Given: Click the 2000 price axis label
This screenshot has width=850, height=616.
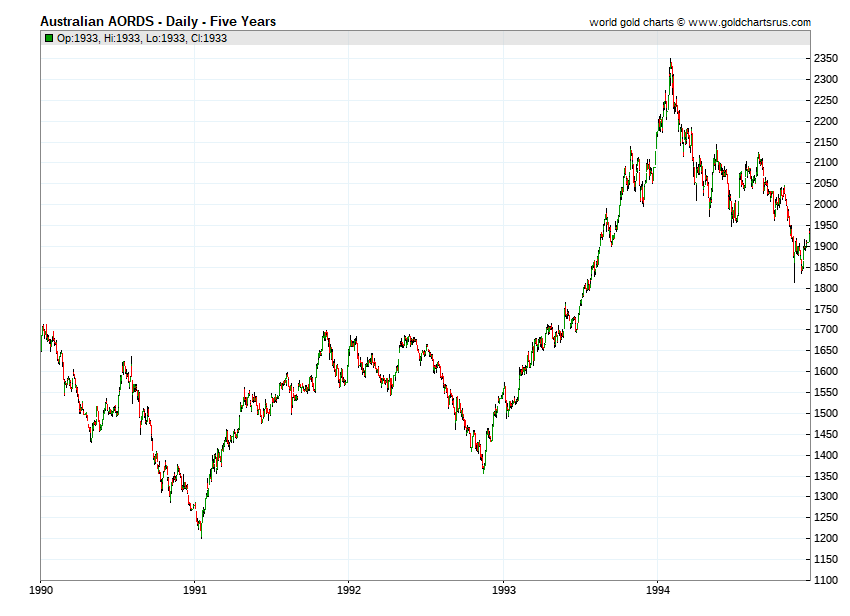Looking at the screenshot, I should (x=826, y=204).
